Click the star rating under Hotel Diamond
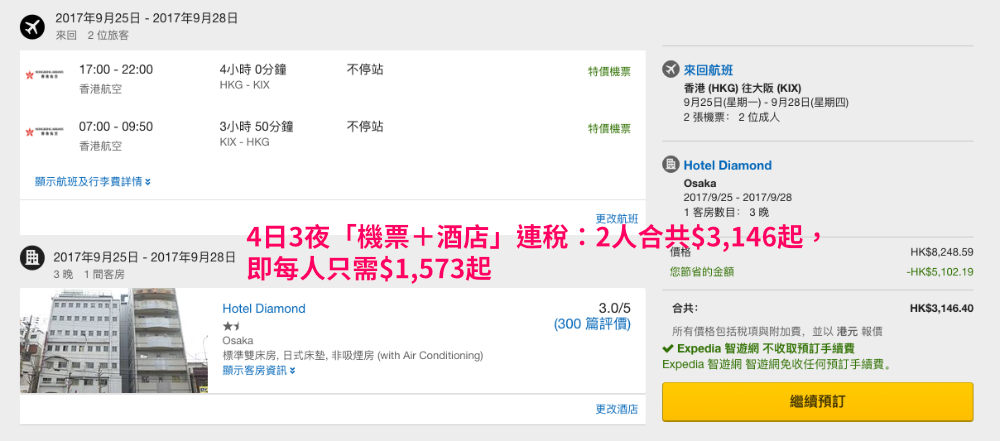The width and height of the screenshot is (1000, 441). pos(231,326)
